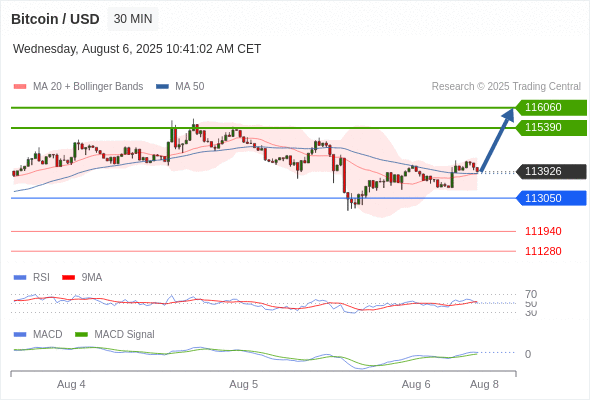Click the RSI legend label
The width and height of the screenshot is (590, 400).
point(41,278)
